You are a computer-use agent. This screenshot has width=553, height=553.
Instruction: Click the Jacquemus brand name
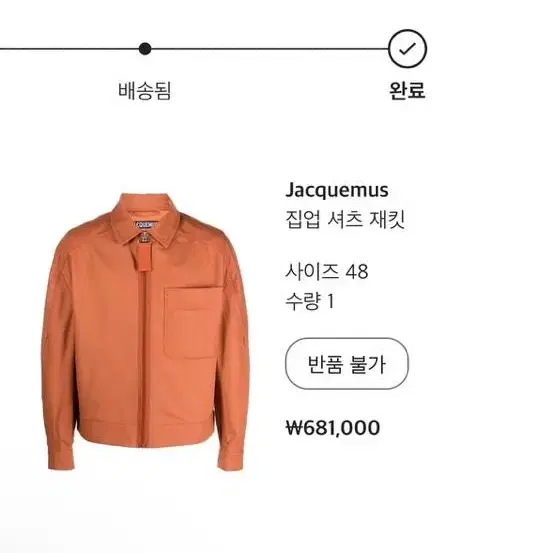[x=337, y=190]
